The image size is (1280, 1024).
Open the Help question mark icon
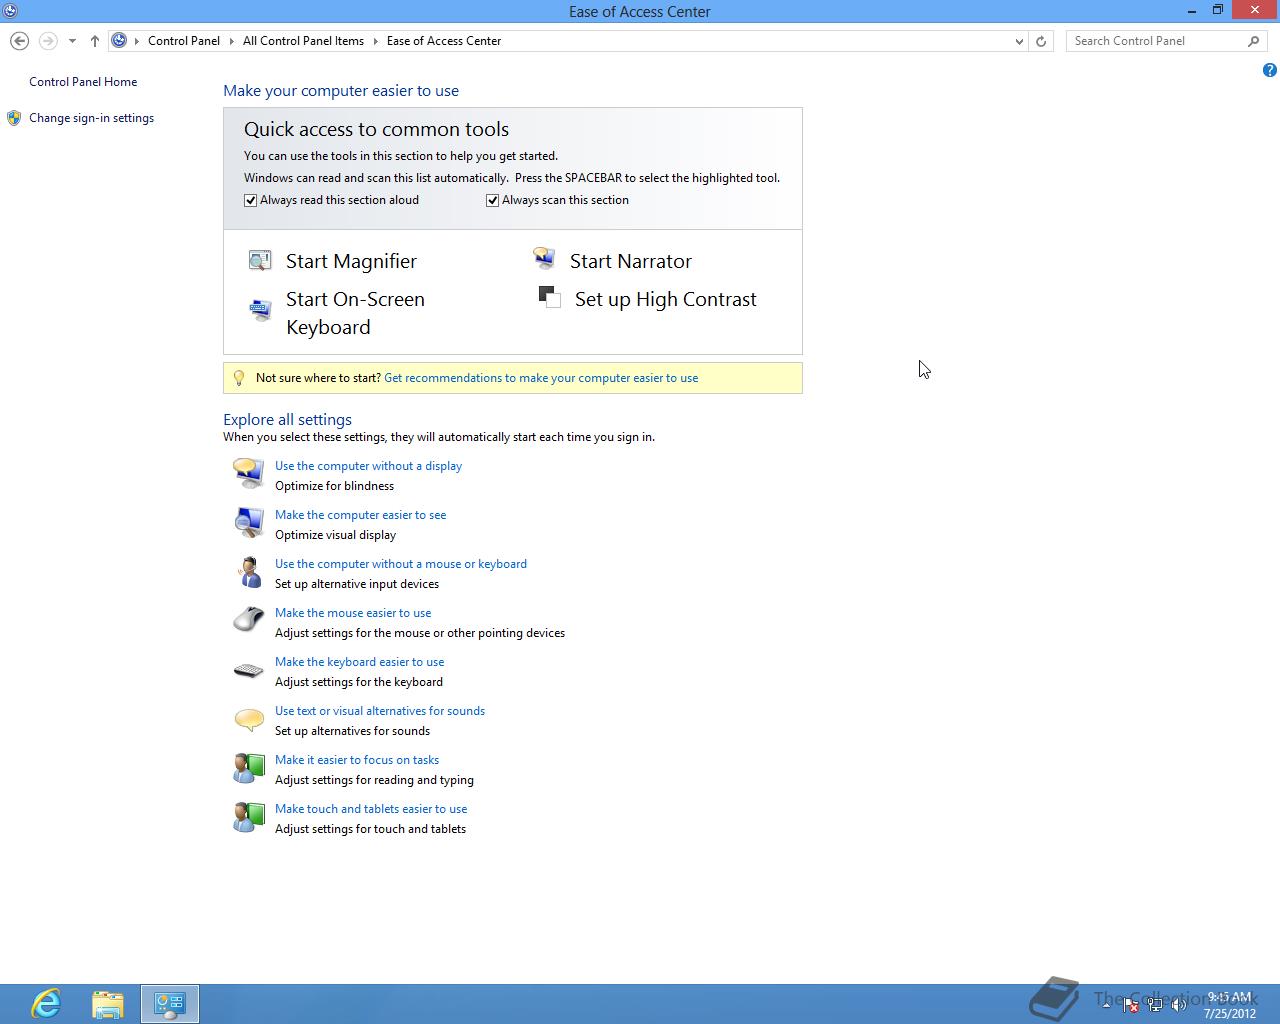[x=1269, y=70]
